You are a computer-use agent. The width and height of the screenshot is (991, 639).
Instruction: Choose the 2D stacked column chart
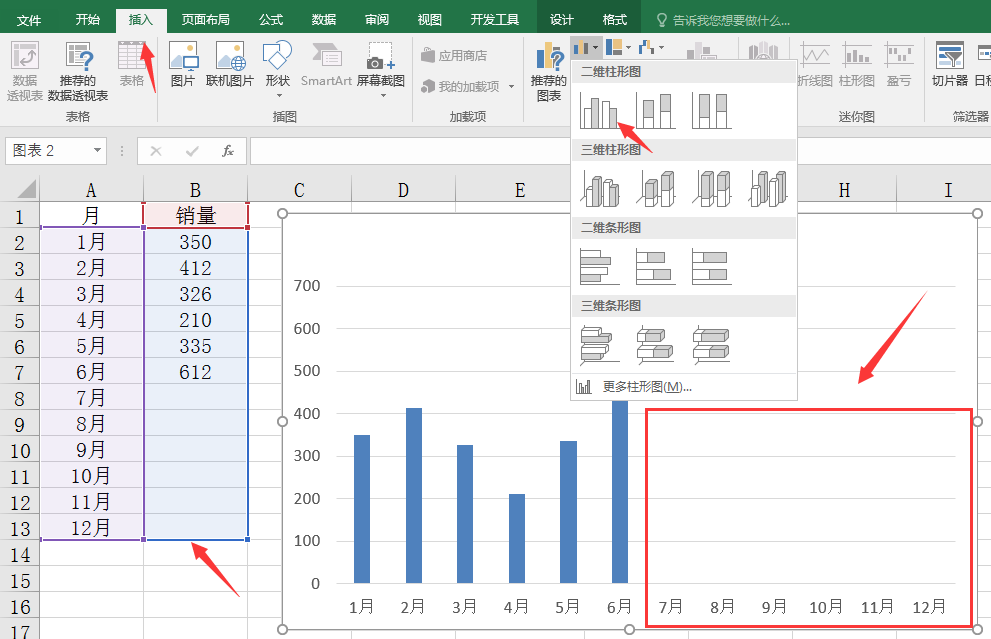[x=655, y=111]
